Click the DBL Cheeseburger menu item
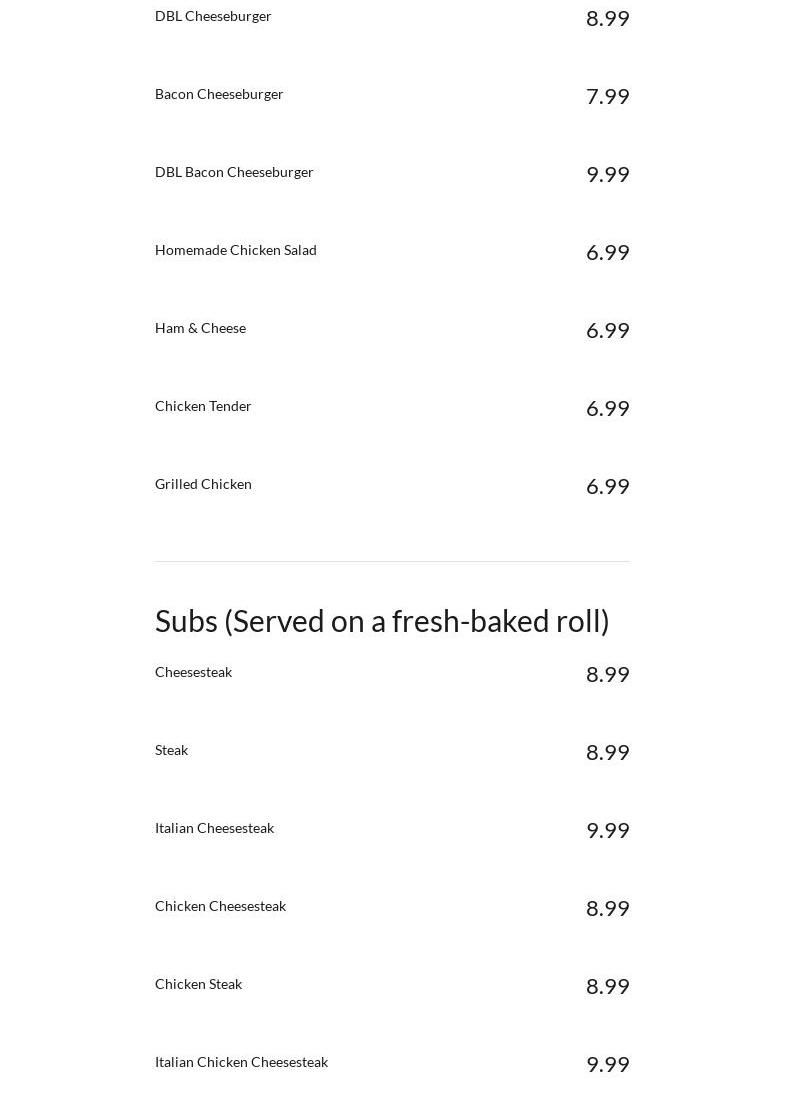 point(213,16)
